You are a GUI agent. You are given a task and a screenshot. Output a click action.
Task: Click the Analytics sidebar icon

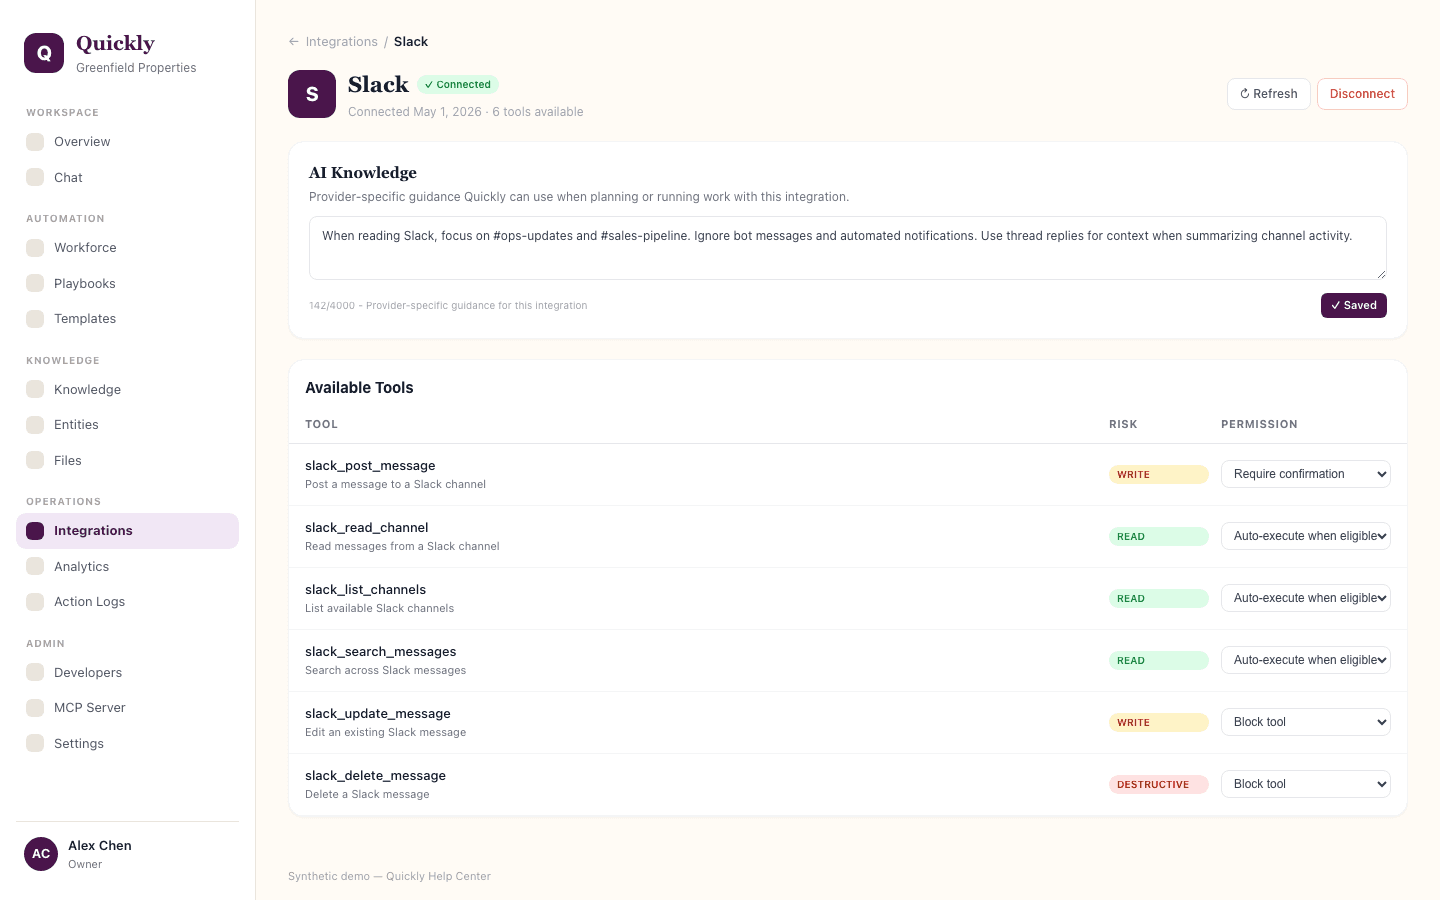pos(35,566)
